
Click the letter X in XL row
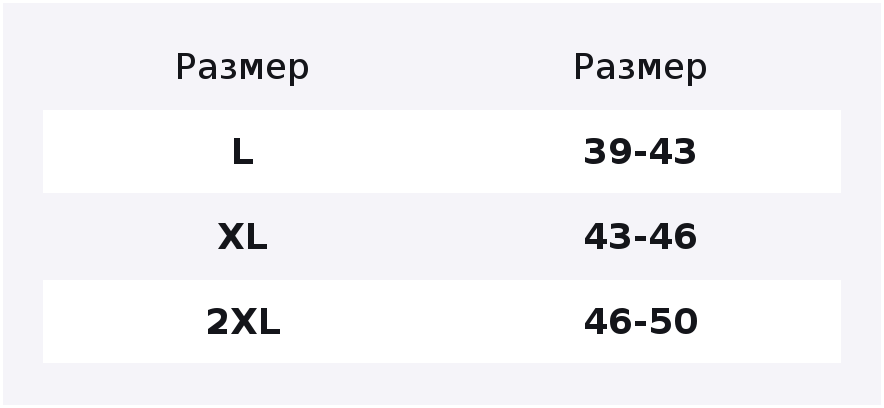(231, 237)
